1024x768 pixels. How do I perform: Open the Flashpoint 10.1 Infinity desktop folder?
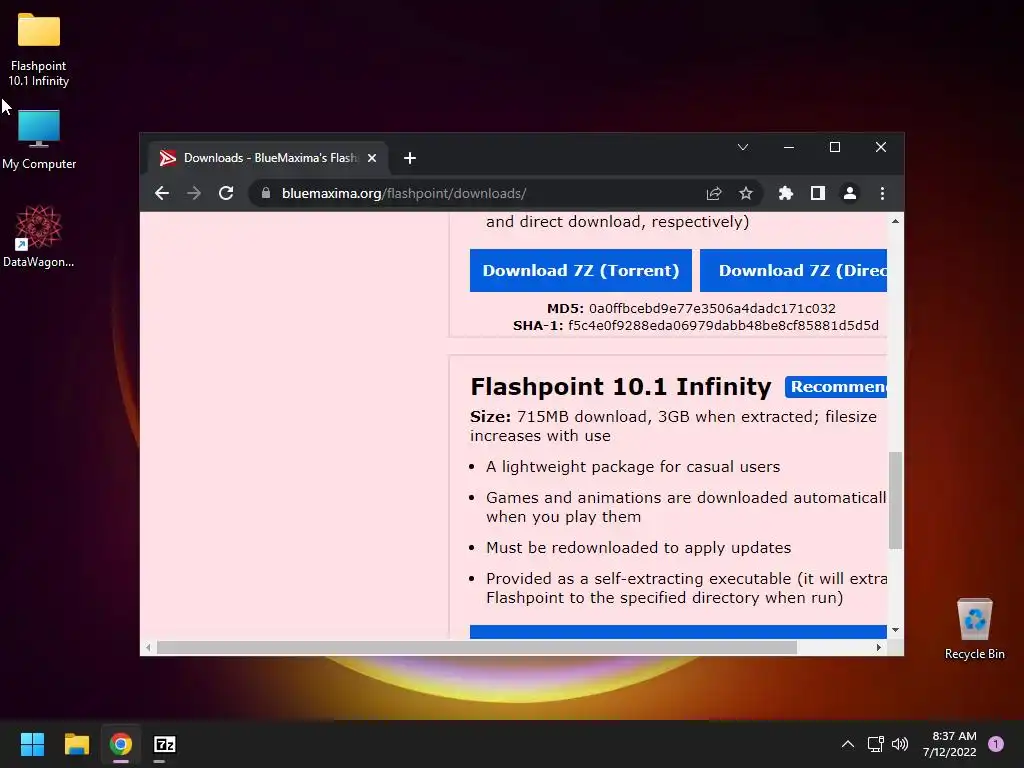point(39,49)
